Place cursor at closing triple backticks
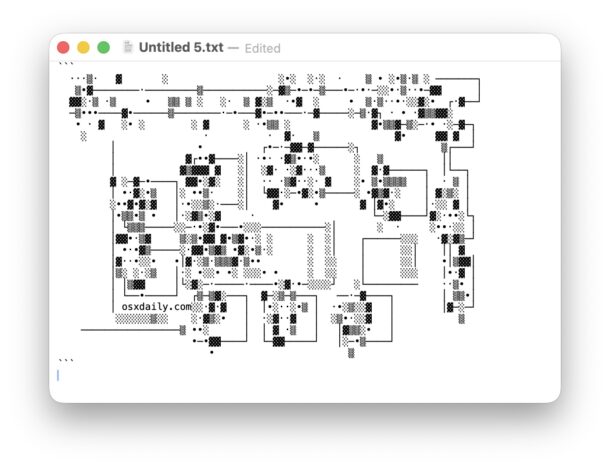The image size is (610, 468). [66, 361]
